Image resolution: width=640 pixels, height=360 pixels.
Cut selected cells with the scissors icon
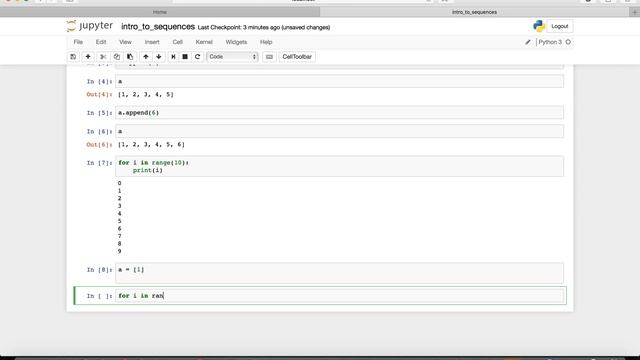click(x=103, y=57)
